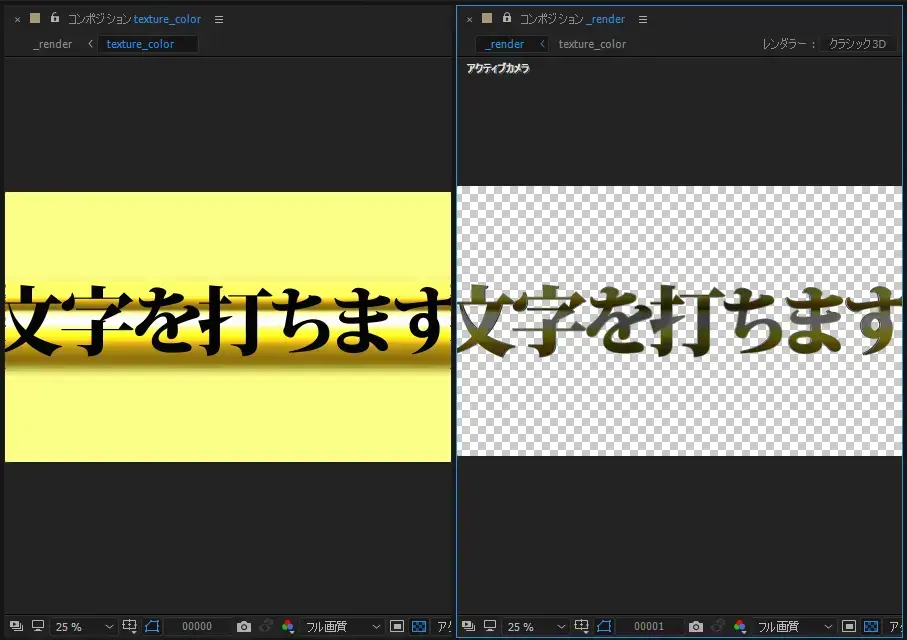The width and height of the screenshot is (907, 640).
Task: Select the Region of Interest tool in _render viewer
Action: click(x=851, y=627)
